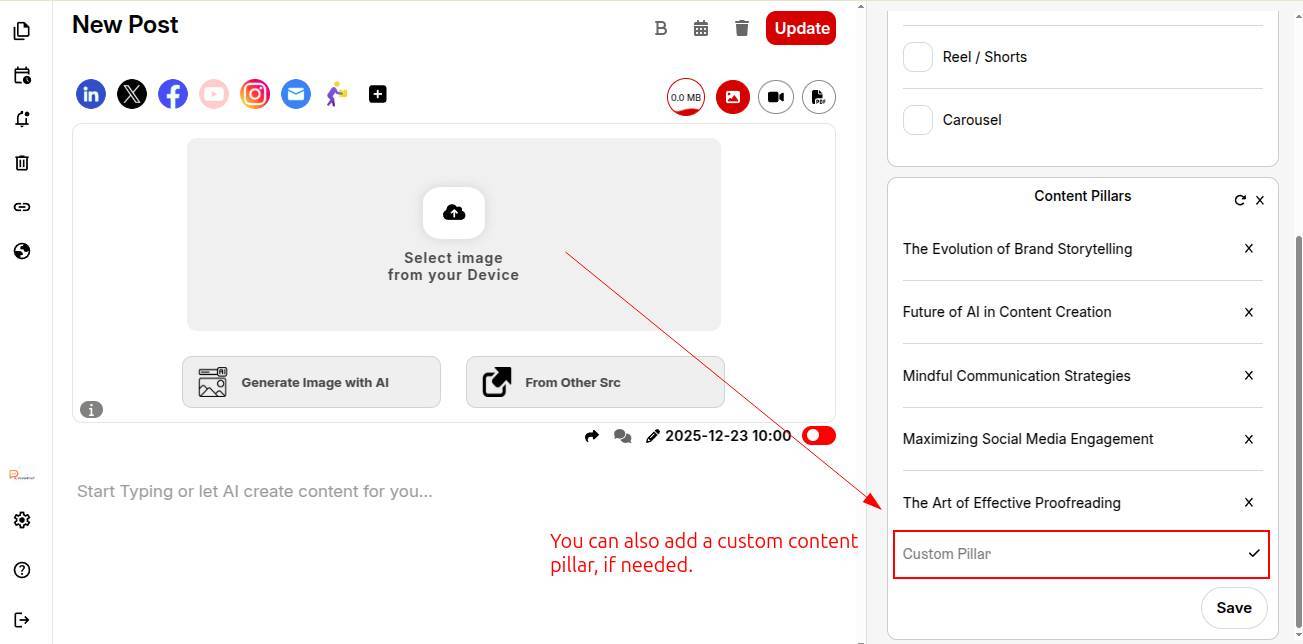Image resolution: width=1303 pixels, height=644 pixels.
Task: Select the Instagram channel icon
Action: click(x=255, y=95)
